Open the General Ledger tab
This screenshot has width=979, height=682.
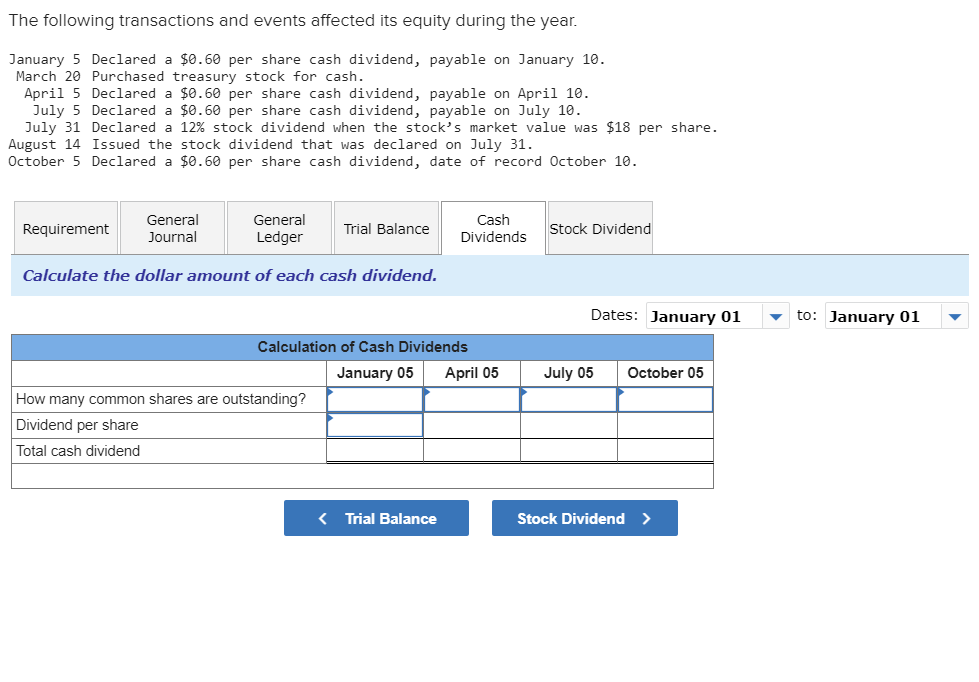click(278, 228)
